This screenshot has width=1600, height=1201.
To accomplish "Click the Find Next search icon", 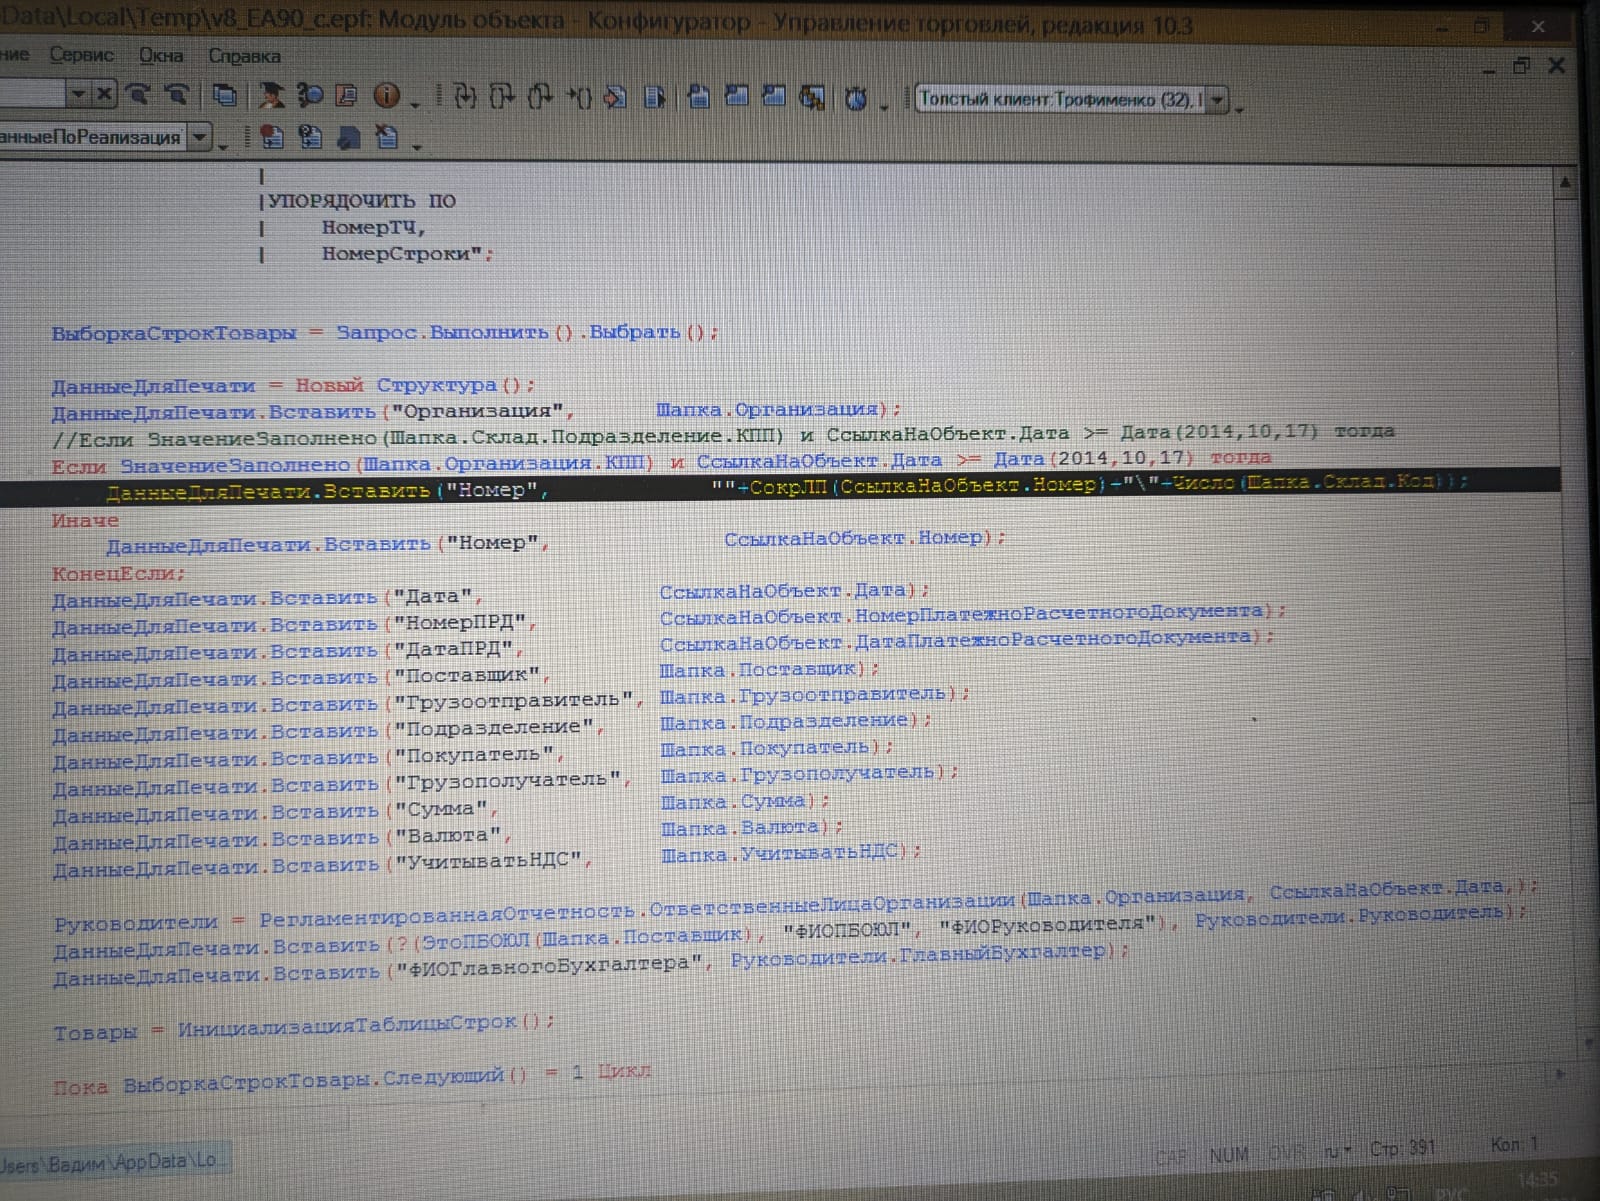I will (x=138, y=95).
